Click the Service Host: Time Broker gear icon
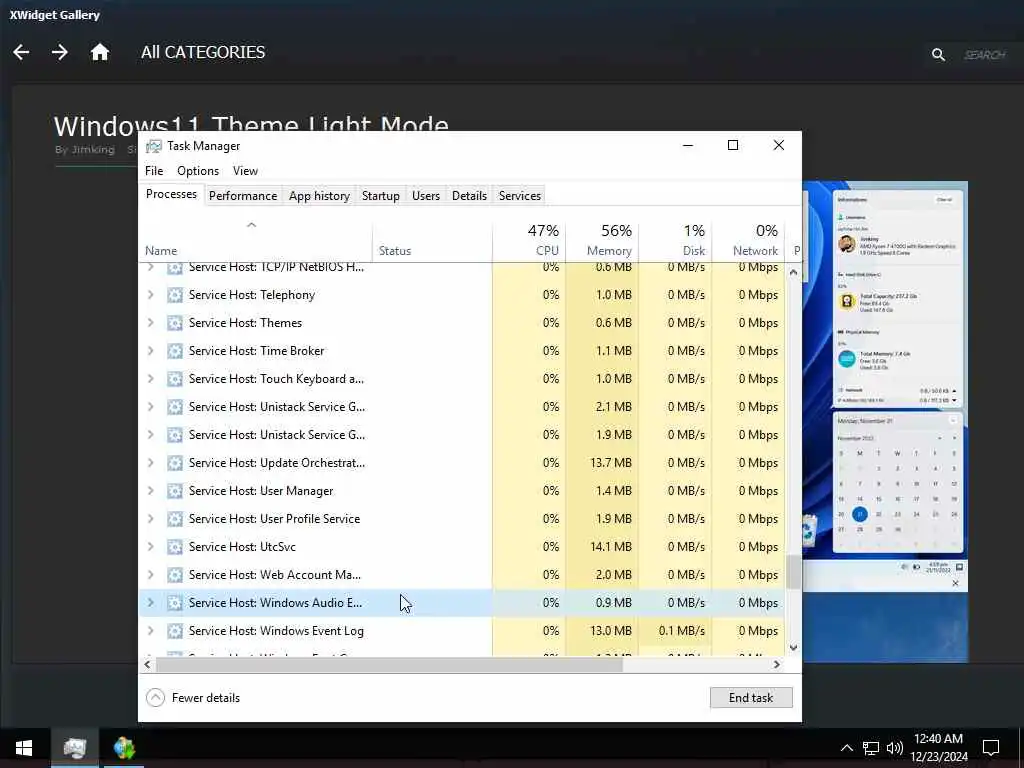Image resolution: width=1024 pixels, height=768 pixels. [174, 351]
